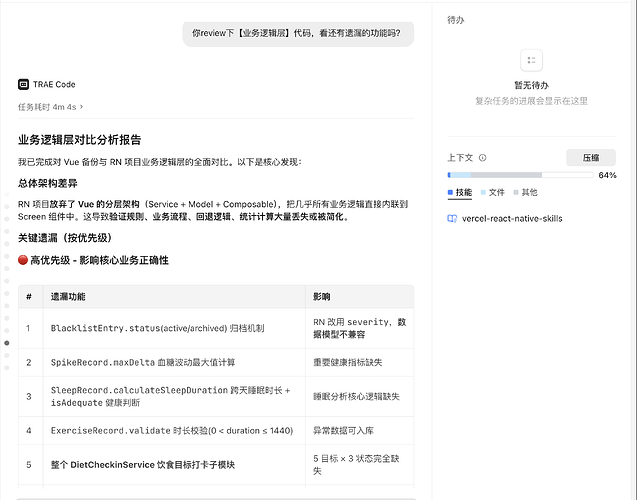Image resolution: width=637 pixels, height=500 pixels.
Task: Click the 暂无待办 label
Action: [531, 85]
